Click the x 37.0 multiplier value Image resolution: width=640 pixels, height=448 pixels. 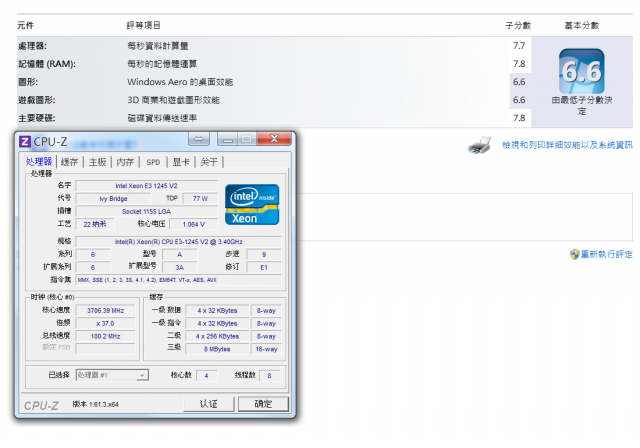tap(105, 324)
